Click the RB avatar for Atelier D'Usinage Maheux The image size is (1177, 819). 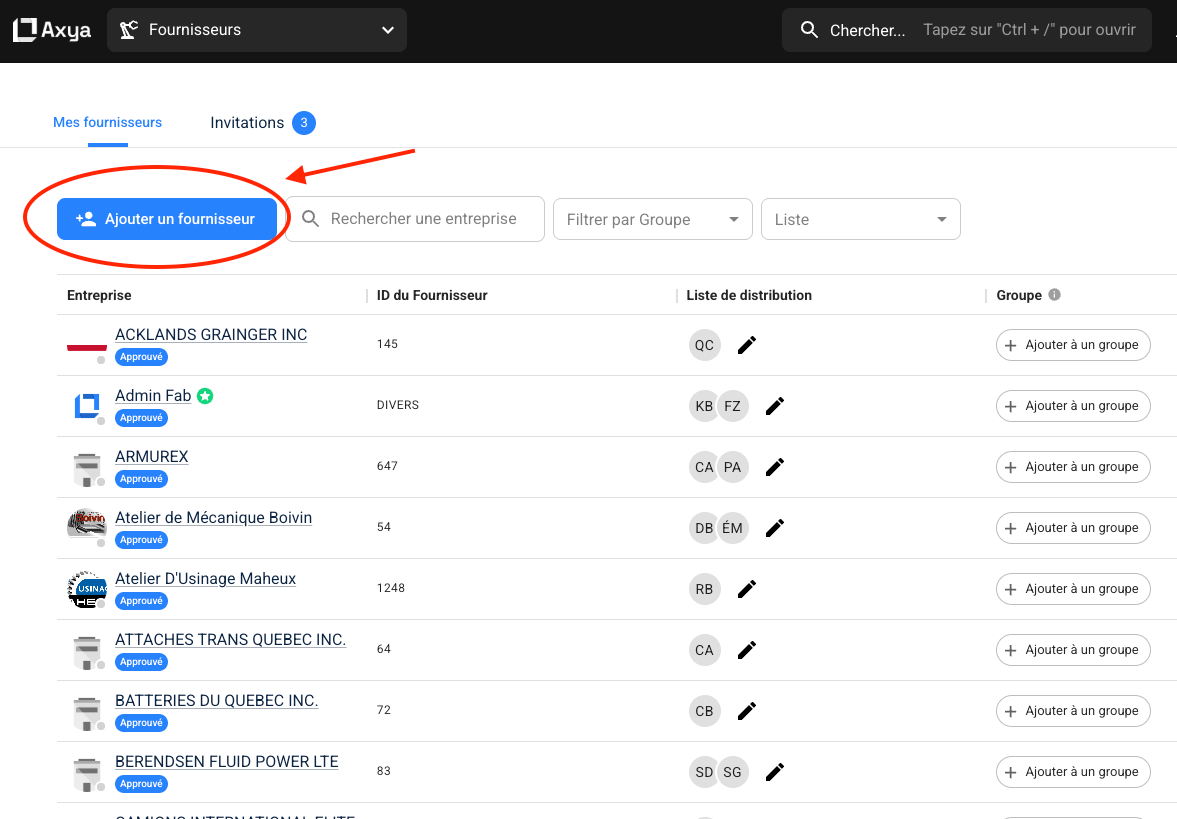(704, 589)
